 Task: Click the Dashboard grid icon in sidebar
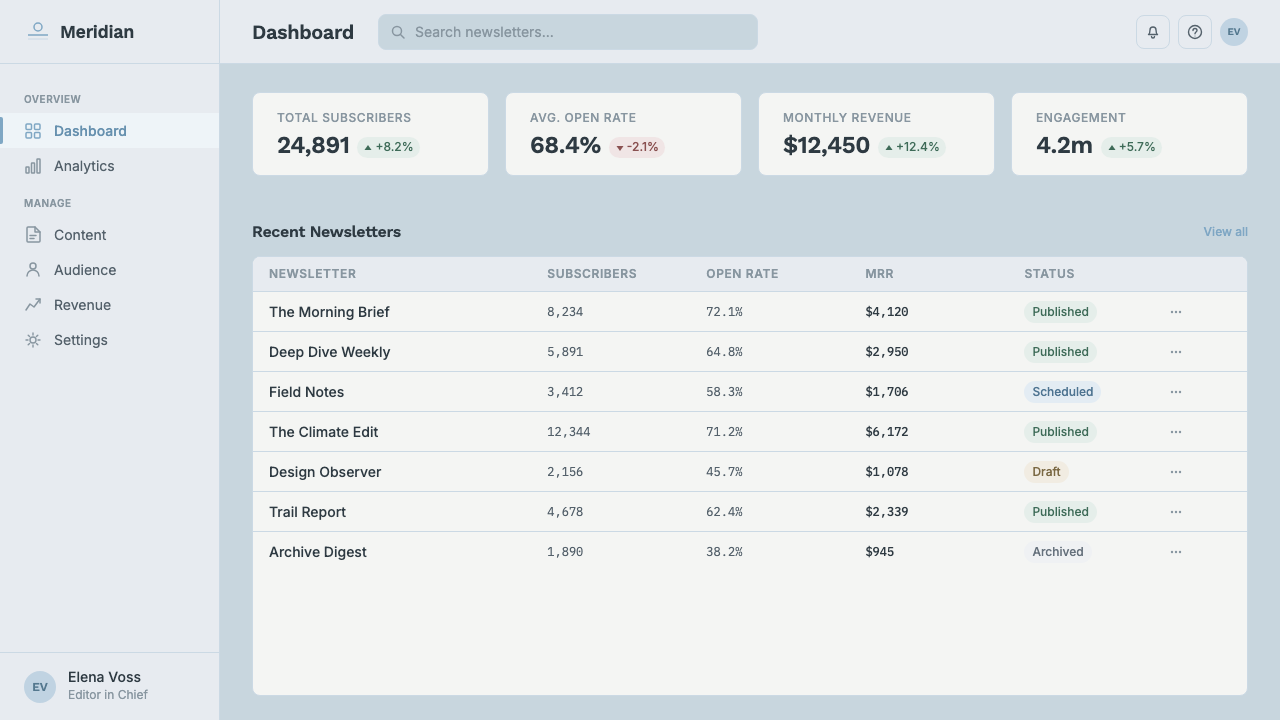point(33,131)
